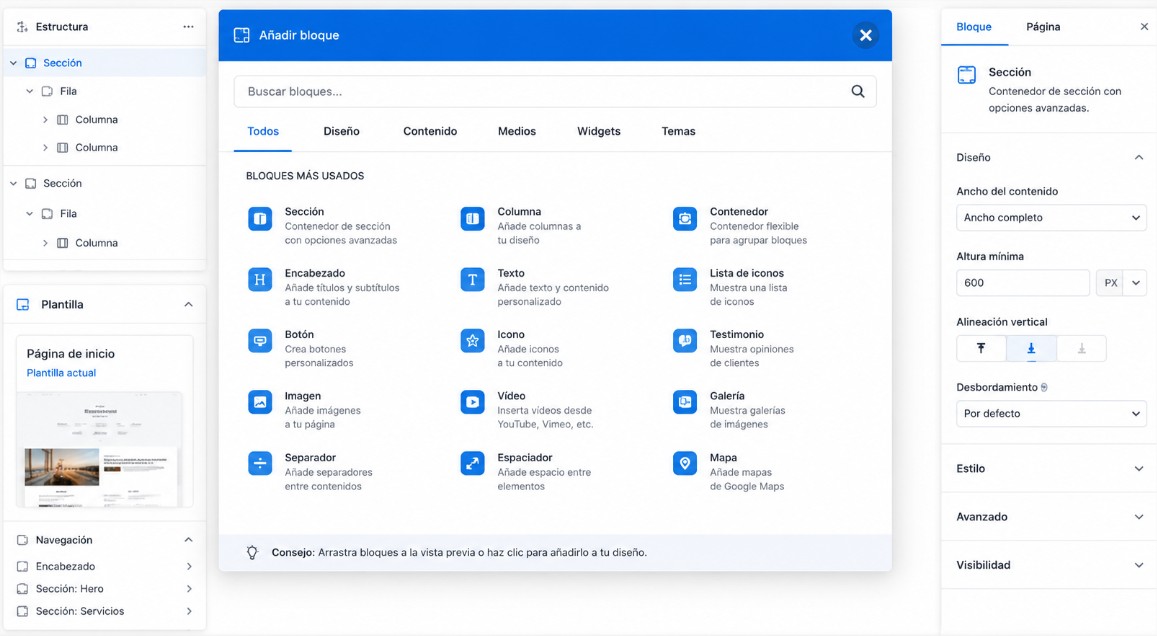
Task: Switch to the Widgets tab
Action: coord(598,131)
